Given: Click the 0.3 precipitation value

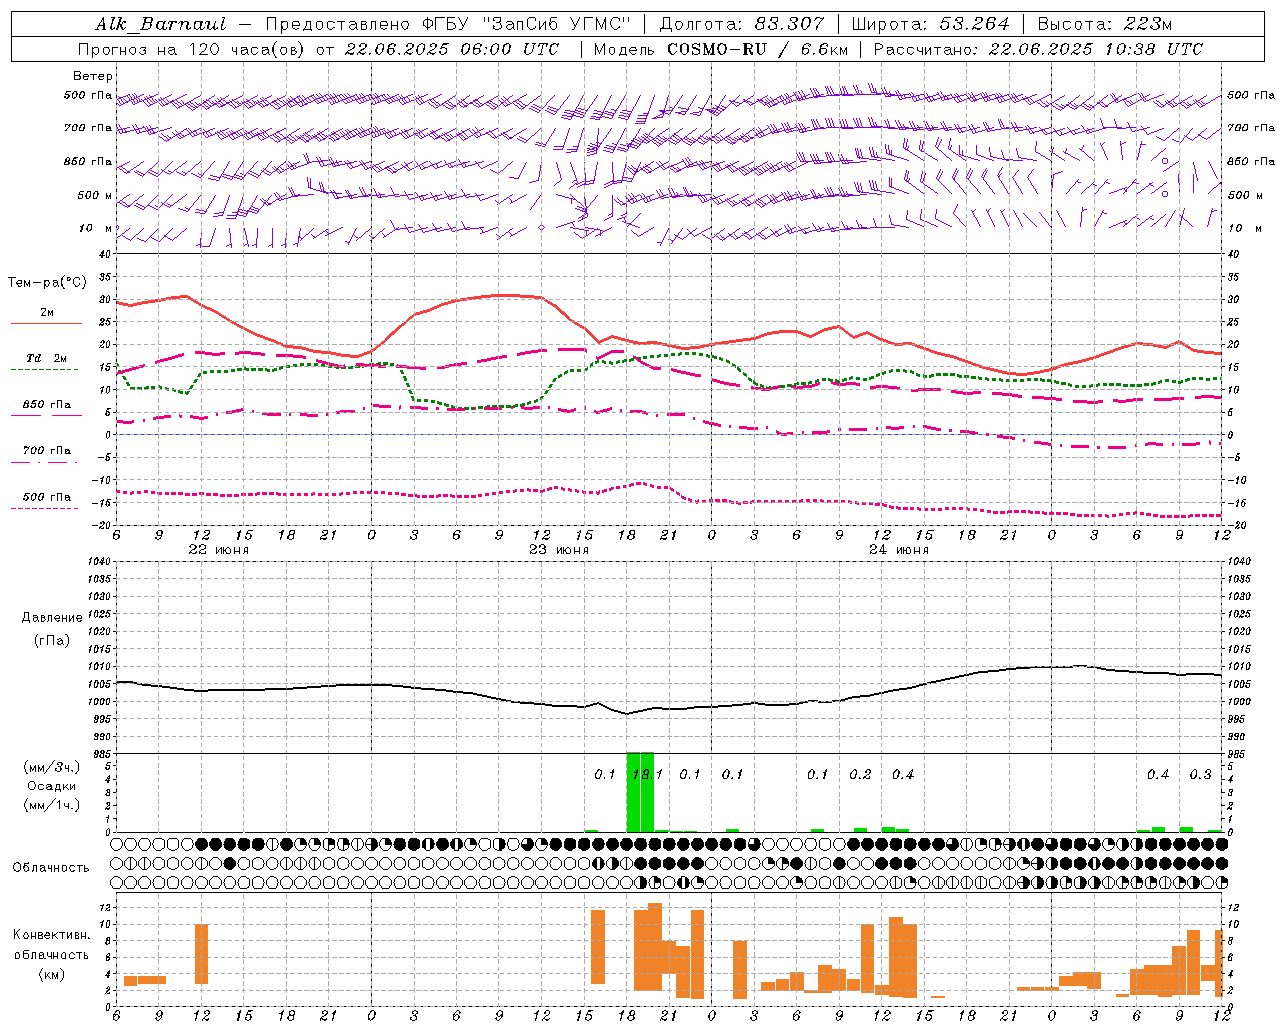Looking at the screenshot, I should (1200, 774).
